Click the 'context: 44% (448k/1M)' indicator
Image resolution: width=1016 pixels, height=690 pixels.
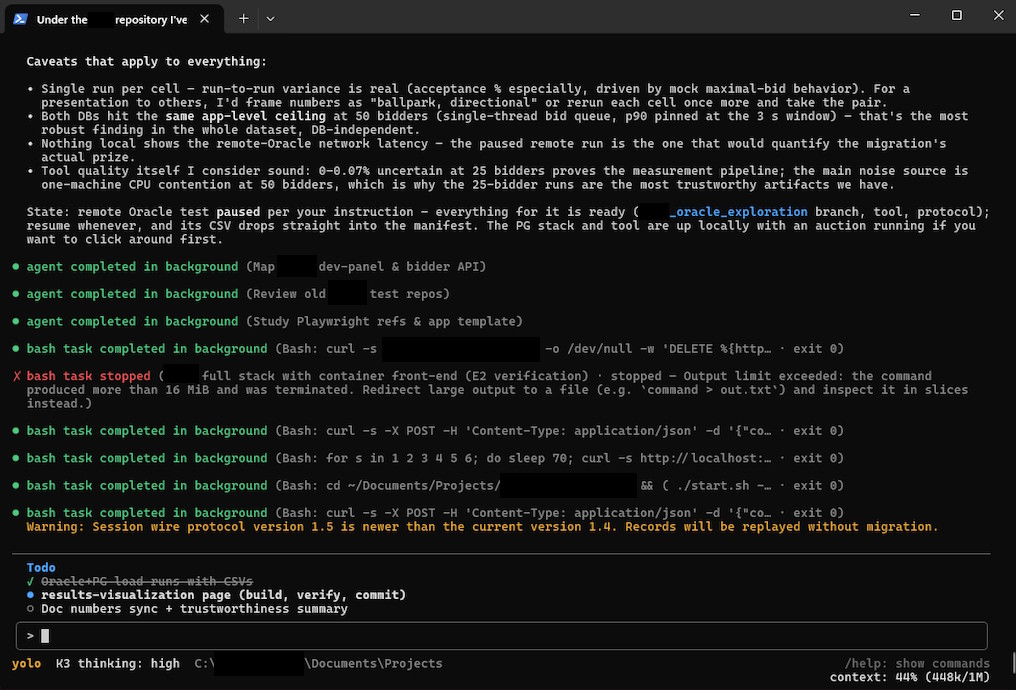pos(910,677)
